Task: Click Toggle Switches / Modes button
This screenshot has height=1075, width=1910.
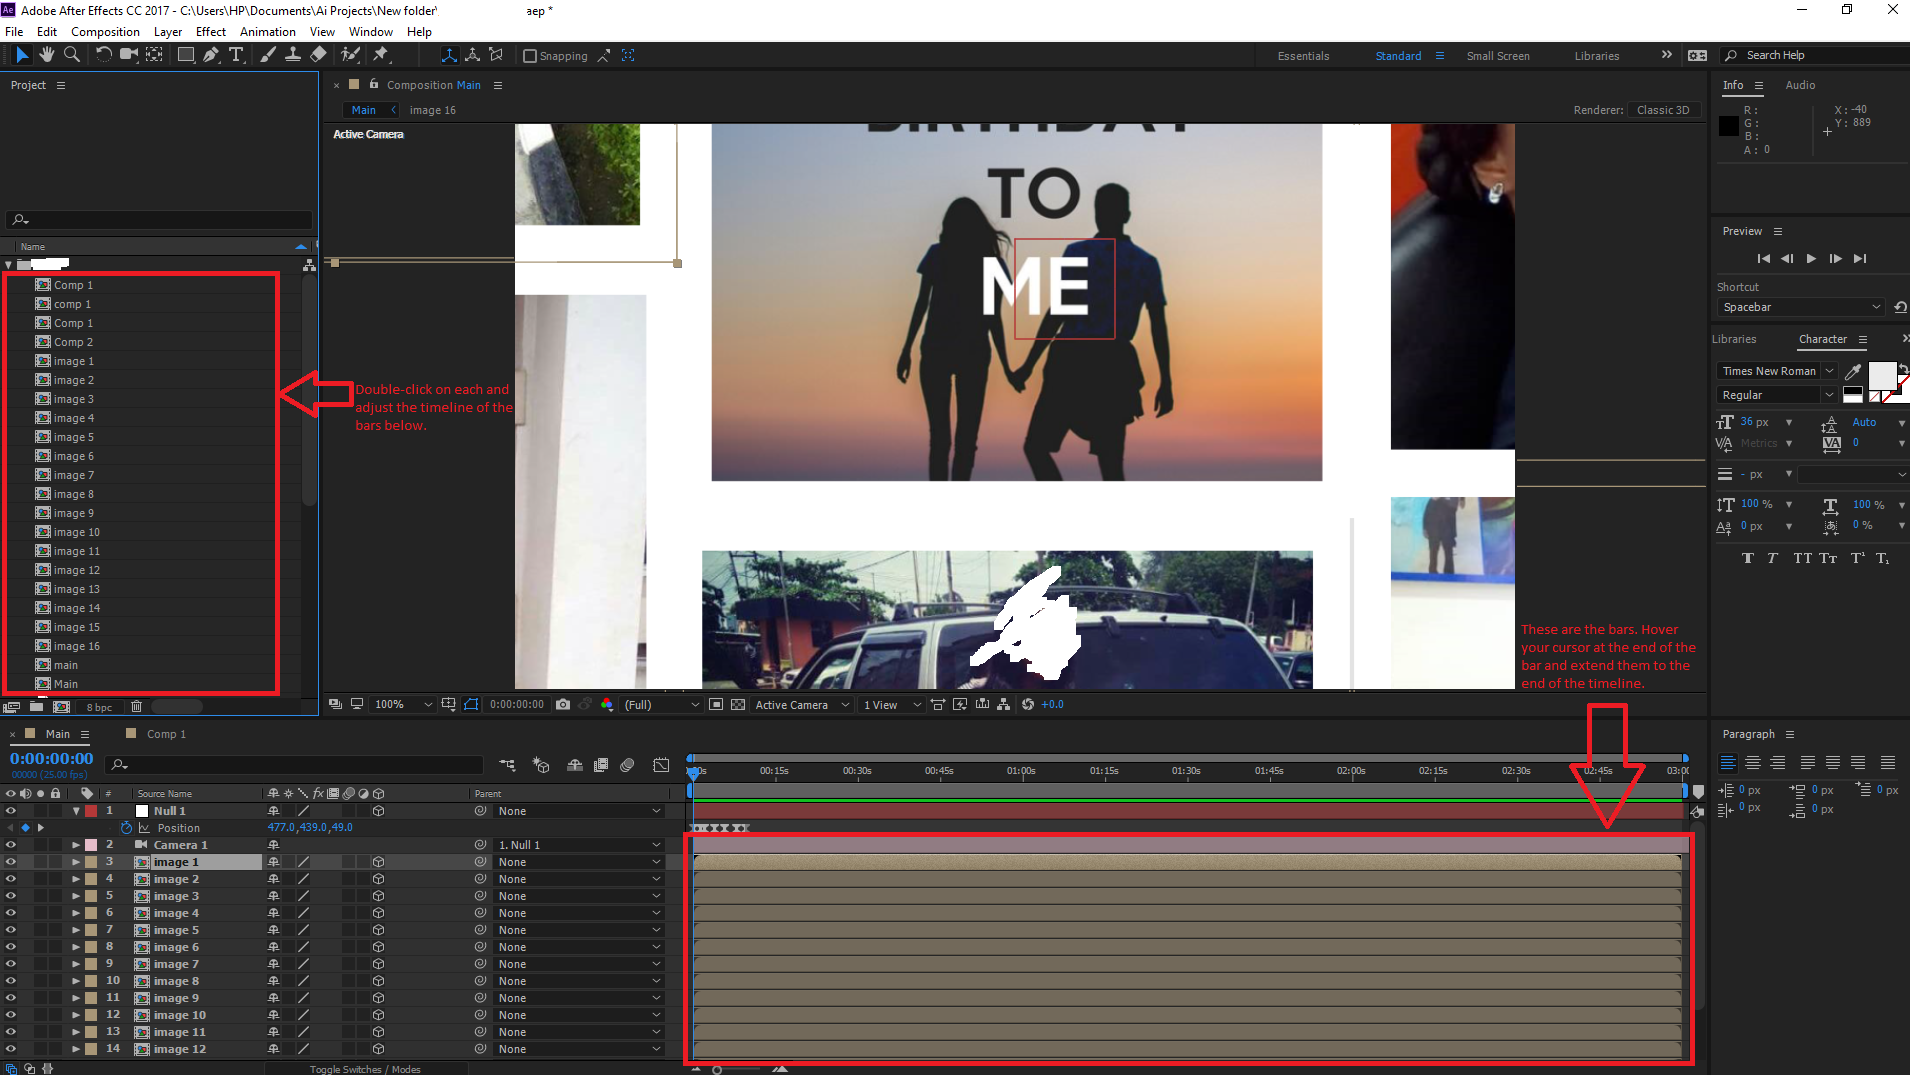Action: point(365,1069)
